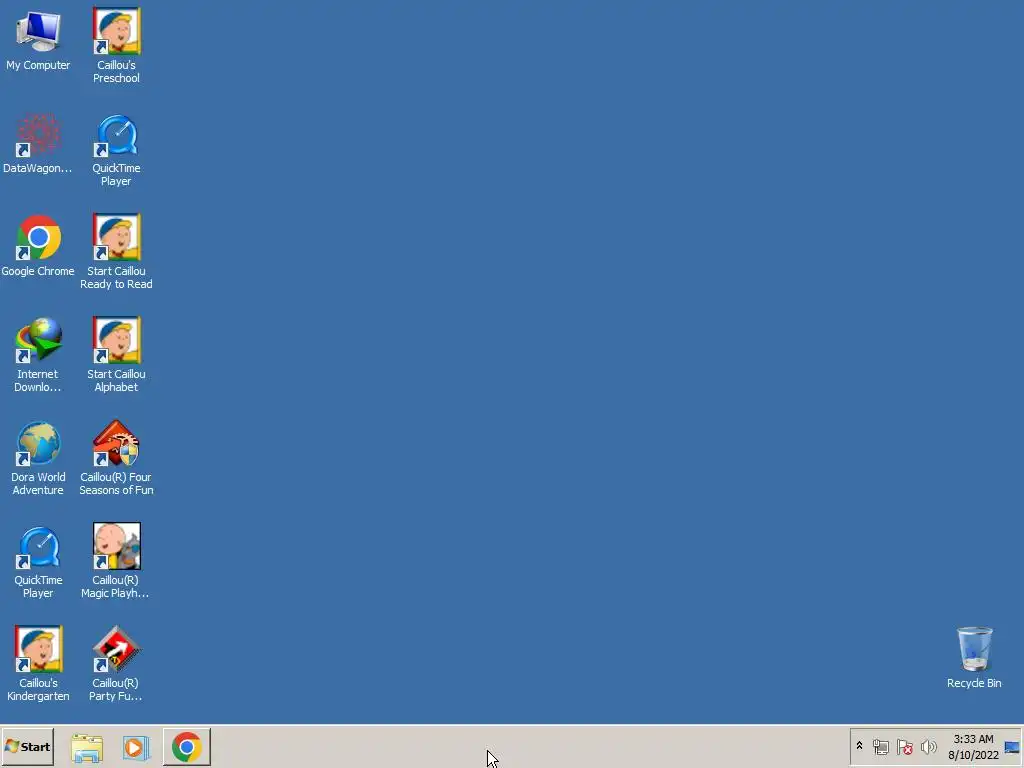The height and width of the screenshot is (768, 1024).
Task: Show hidden tray icons arrow
Action: [x=859, y=746]
